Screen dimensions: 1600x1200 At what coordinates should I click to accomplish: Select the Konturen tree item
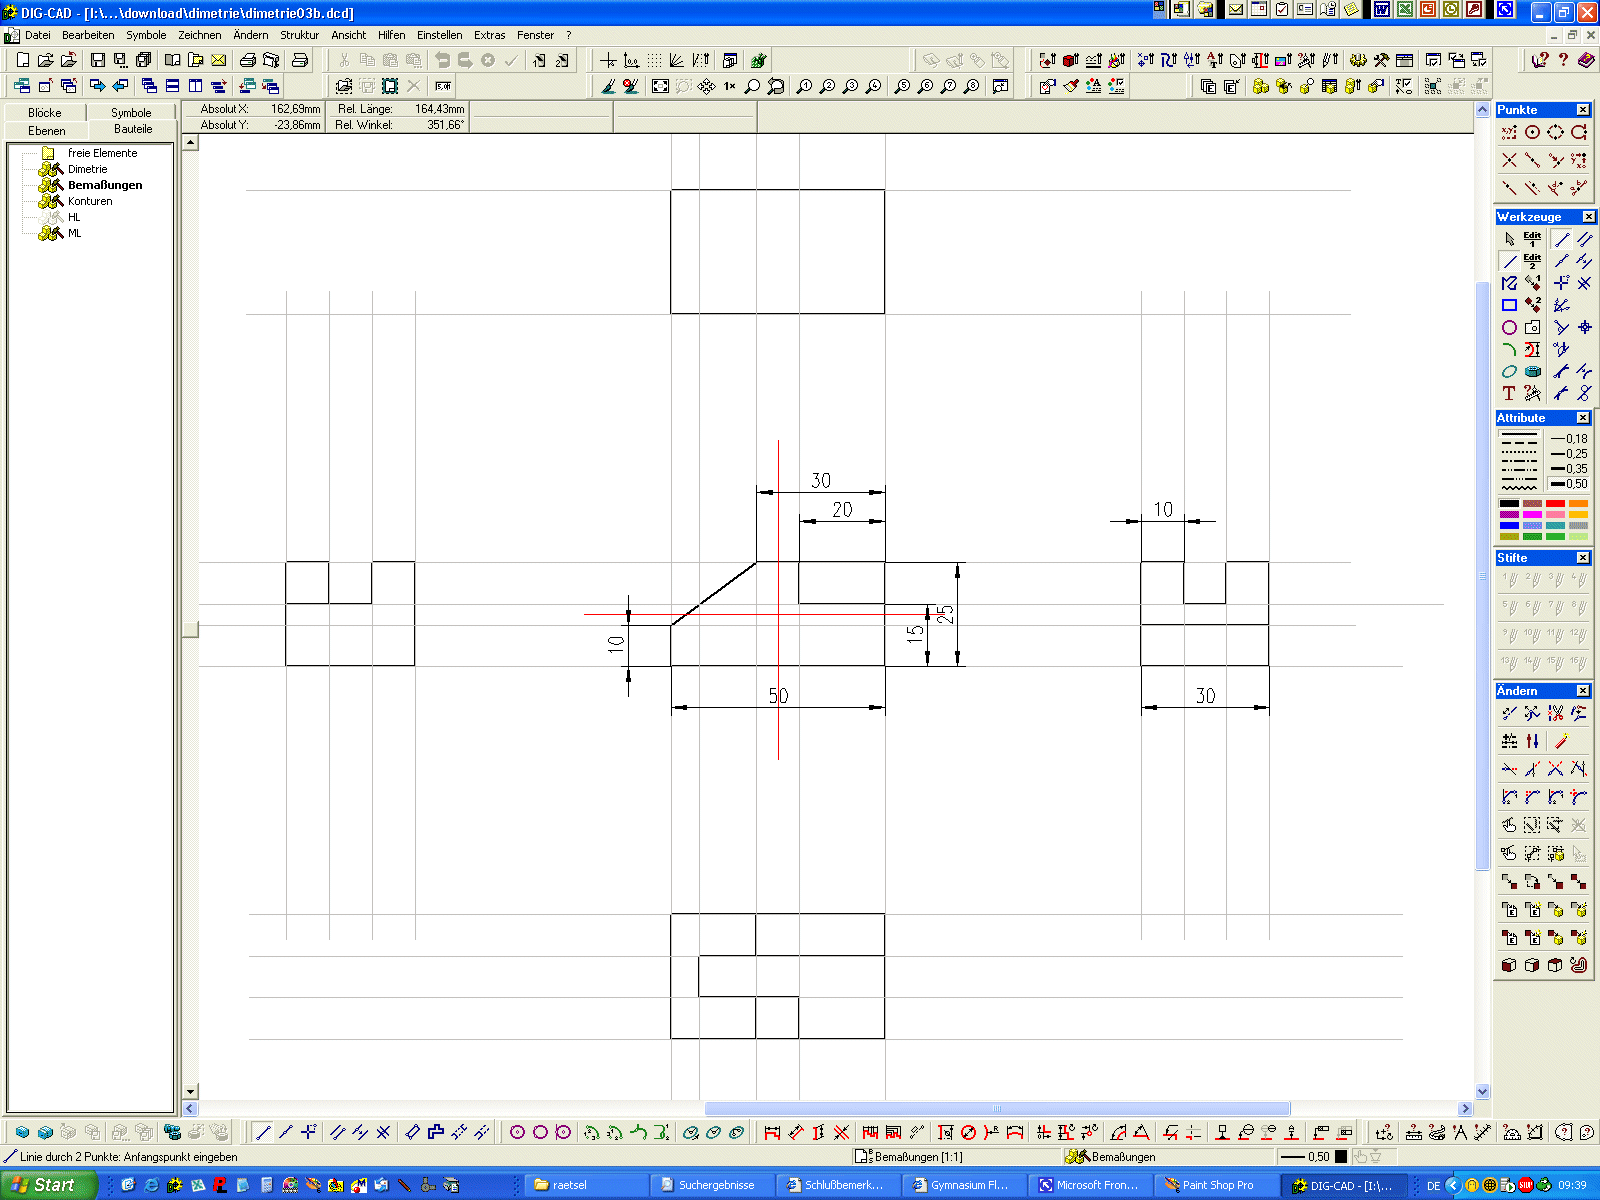[90, 201]
